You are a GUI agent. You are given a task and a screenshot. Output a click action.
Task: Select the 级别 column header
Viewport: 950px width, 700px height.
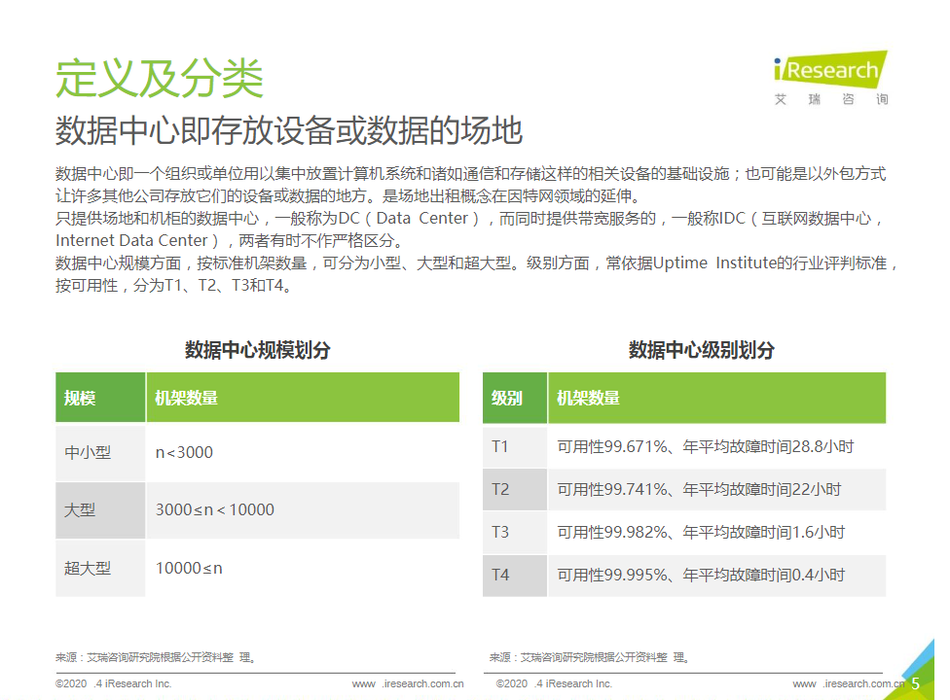(507, 398)
